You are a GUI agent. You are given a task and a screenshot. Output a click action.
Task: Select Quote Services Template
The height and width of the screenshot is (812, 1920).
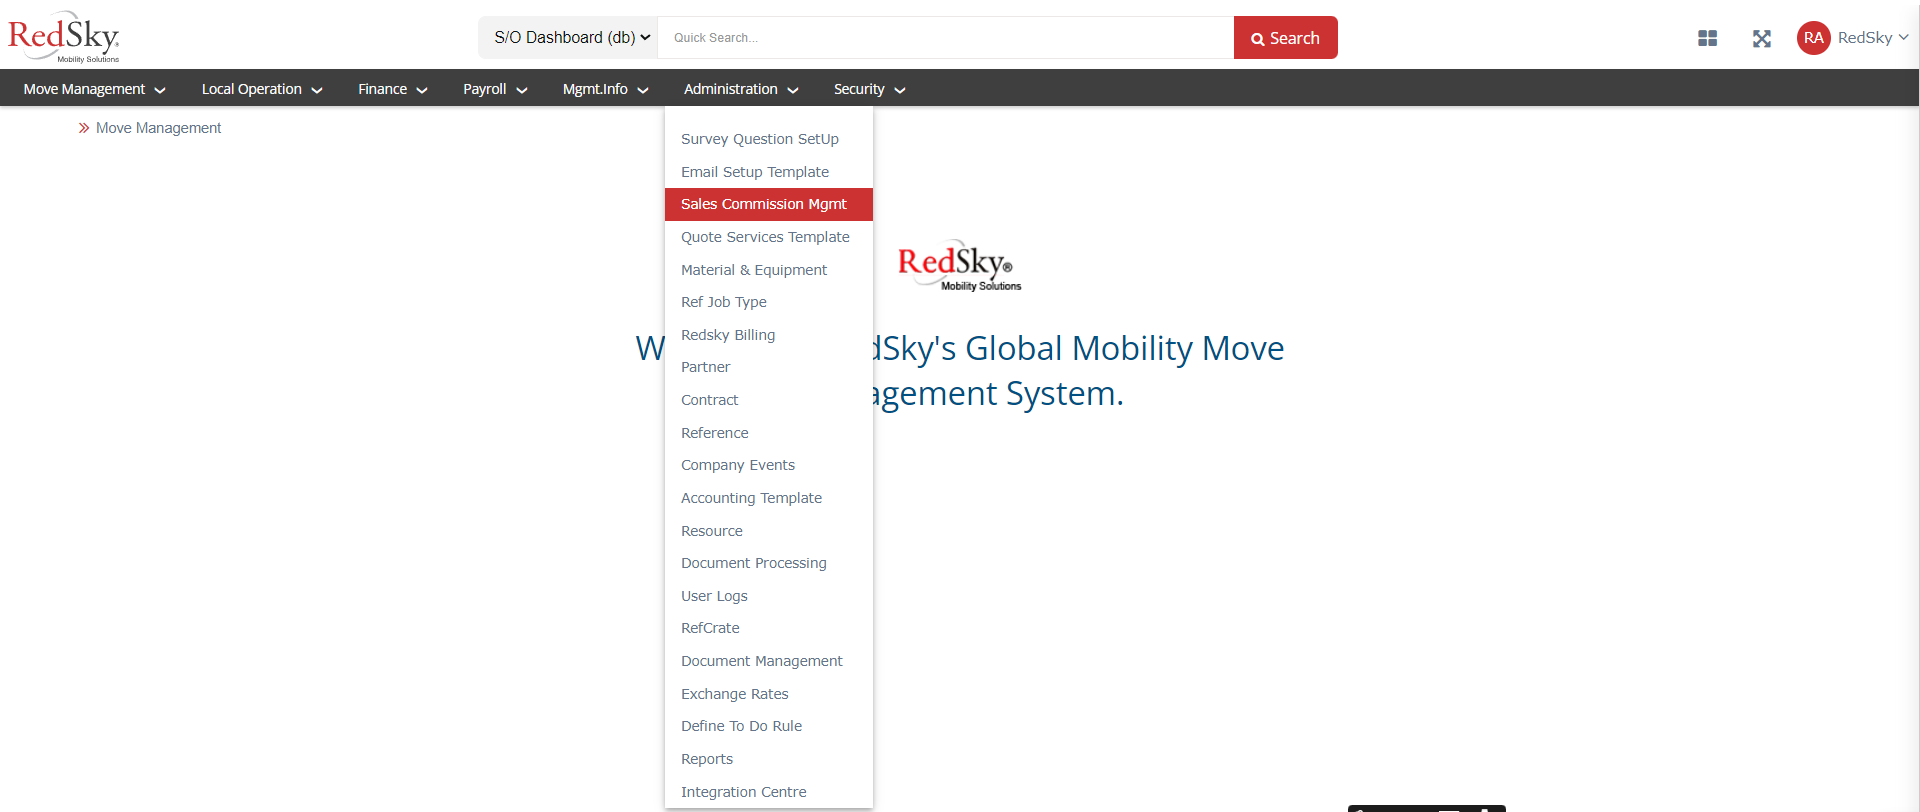[769, 237]
